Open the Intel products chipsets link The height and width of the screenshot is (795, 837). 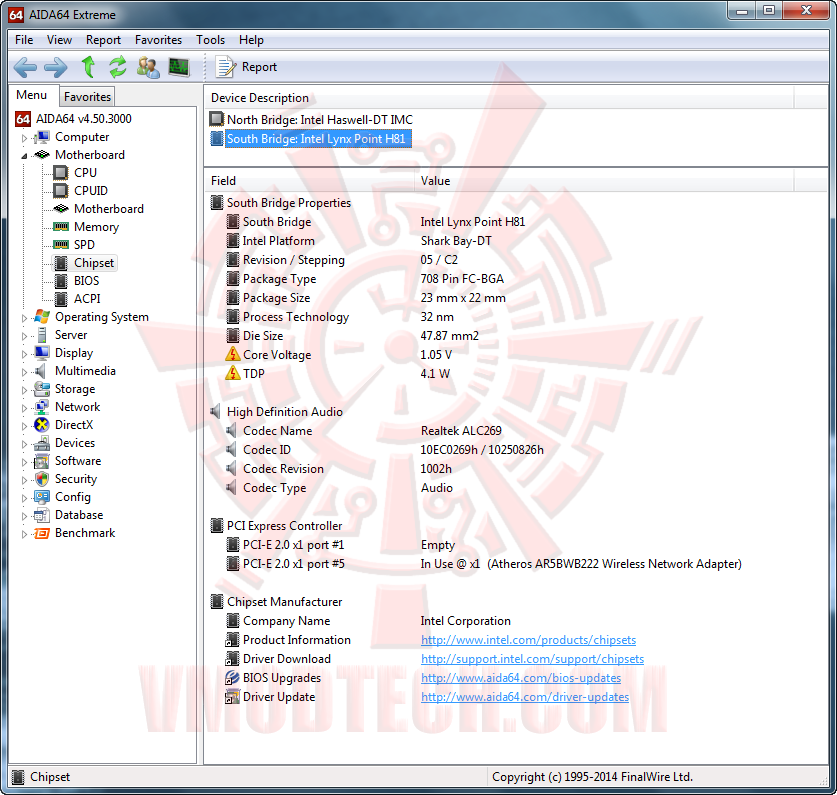click(x=528, y=640)
